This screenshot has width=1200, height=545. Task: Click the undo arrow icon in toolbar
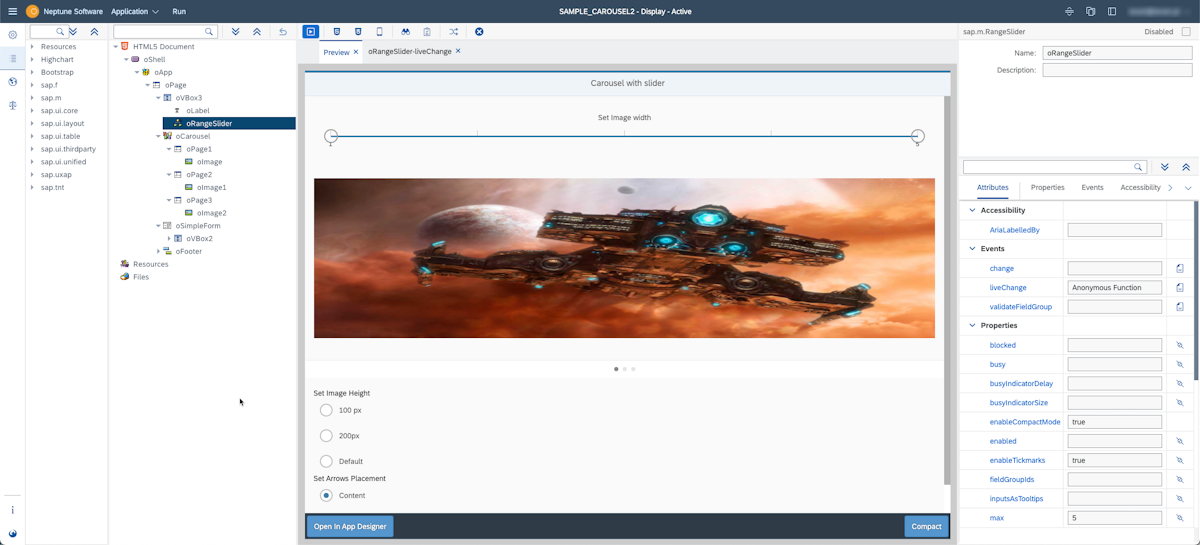coord(283,32)
